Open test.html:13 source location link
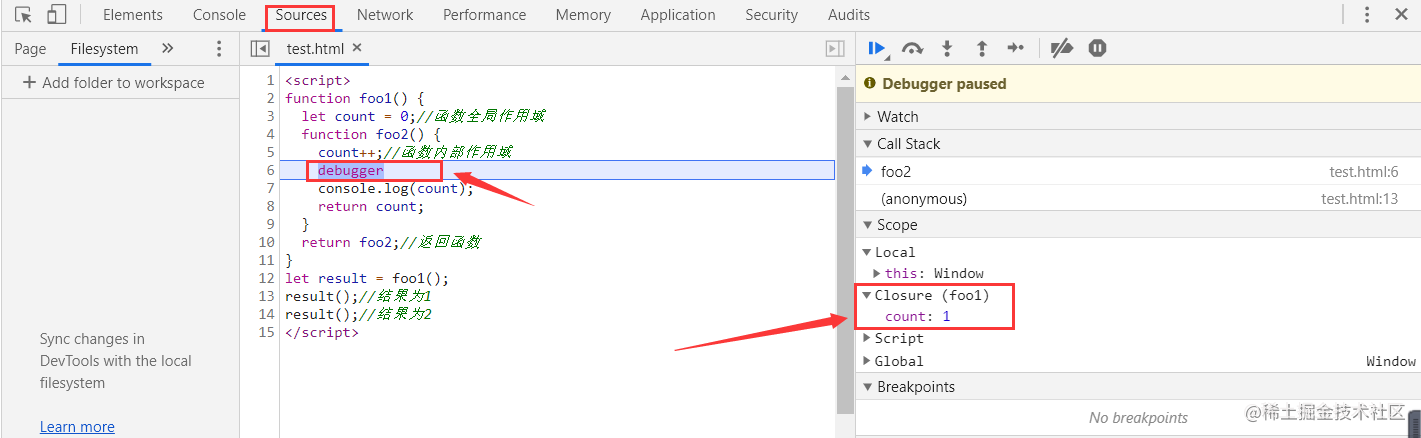 1360,199
